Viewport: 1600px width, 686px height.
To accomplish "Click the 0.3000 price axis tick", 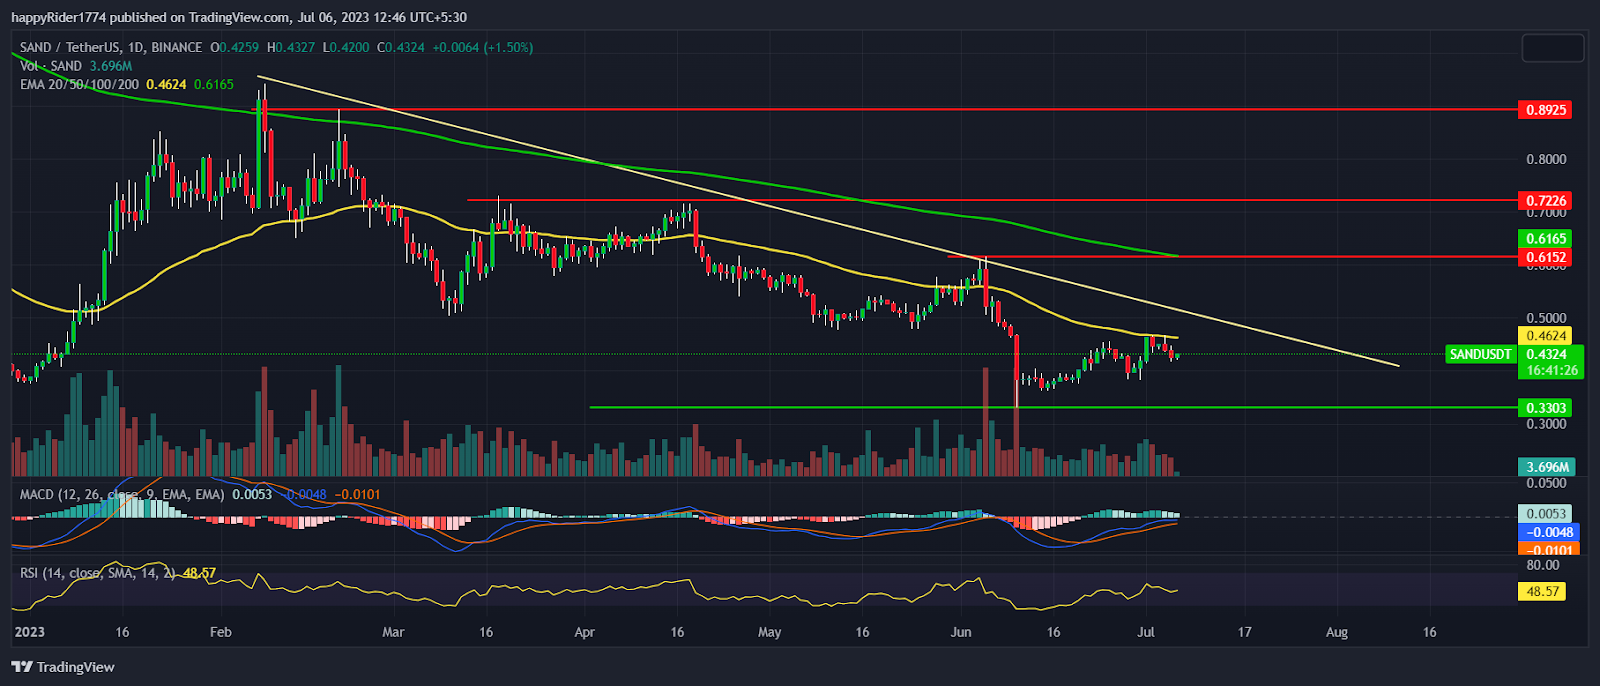I will coord(1546,424).
